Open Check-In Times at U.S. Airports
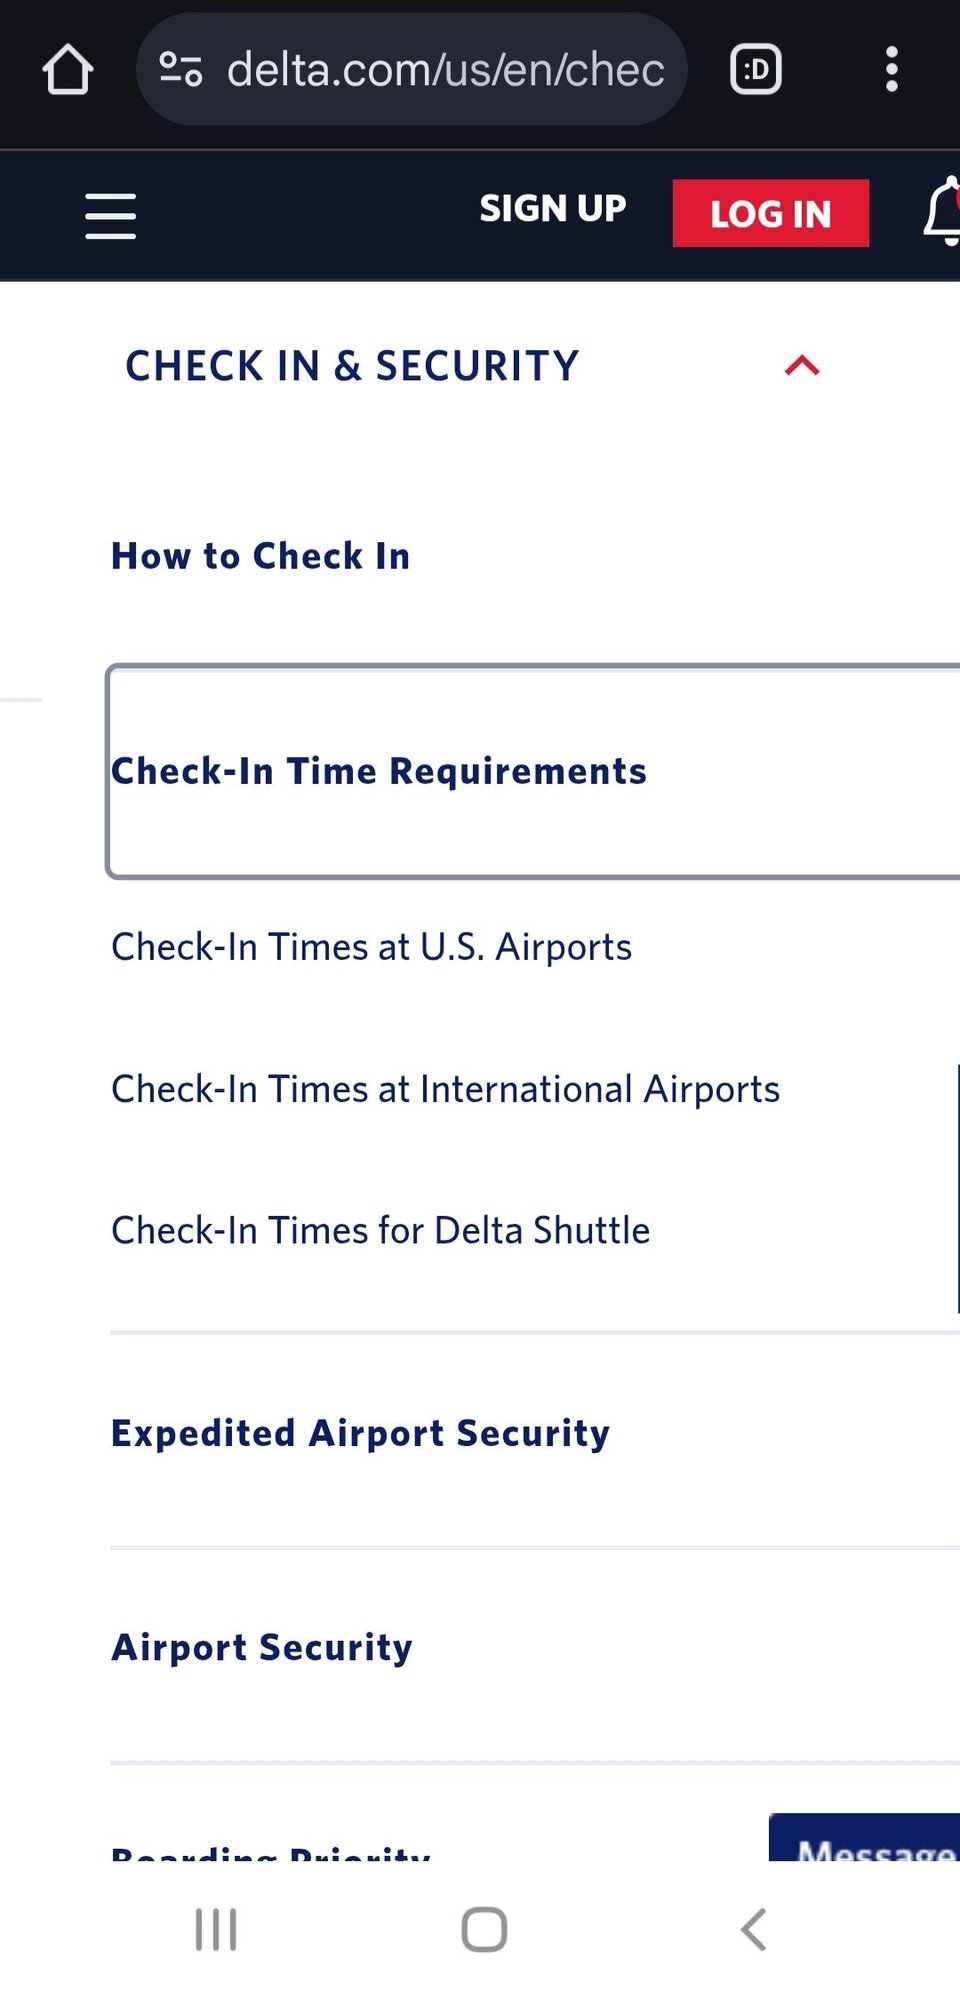The width and height of the screenshot is (960, 1997). (371, 945)
